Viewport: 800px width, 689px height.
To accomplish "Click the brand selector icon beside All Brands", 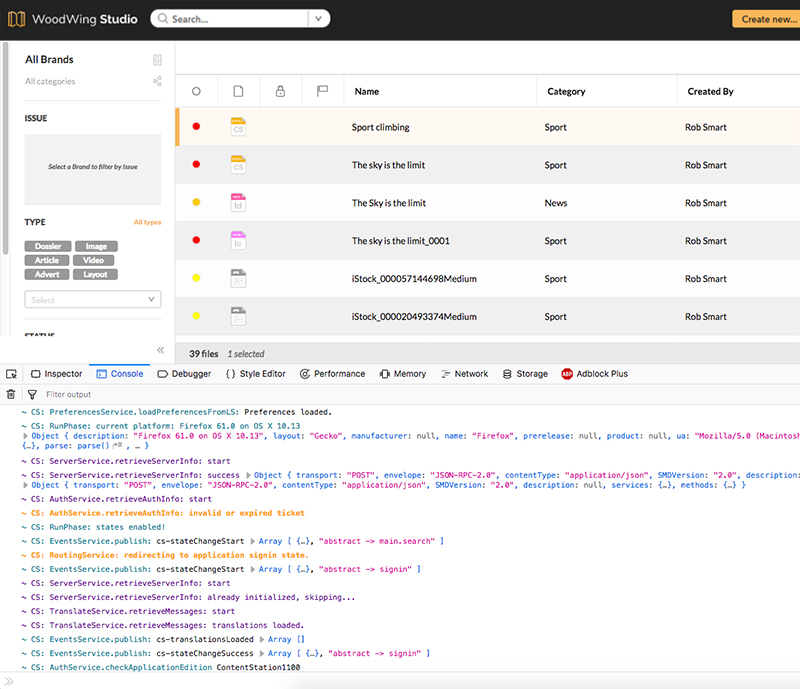I will [x=157, y=60].
